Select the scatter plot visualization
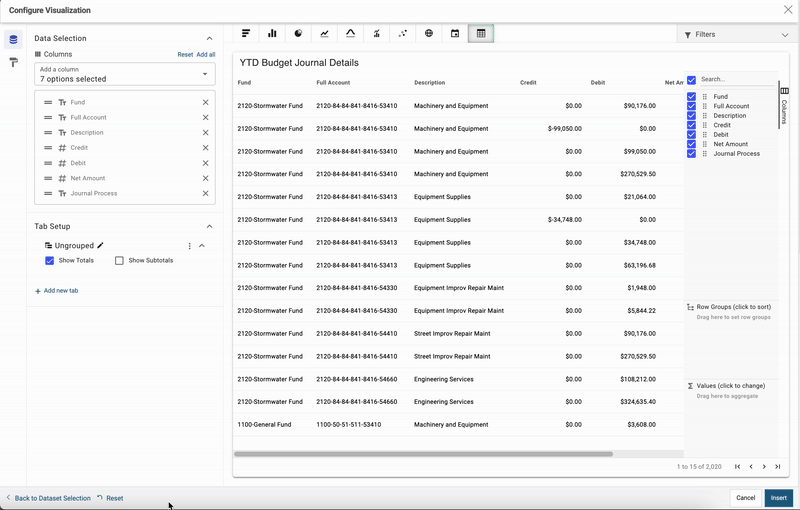Image resolution: width=800 pixels, height=510 pixels. pos(403,34)
